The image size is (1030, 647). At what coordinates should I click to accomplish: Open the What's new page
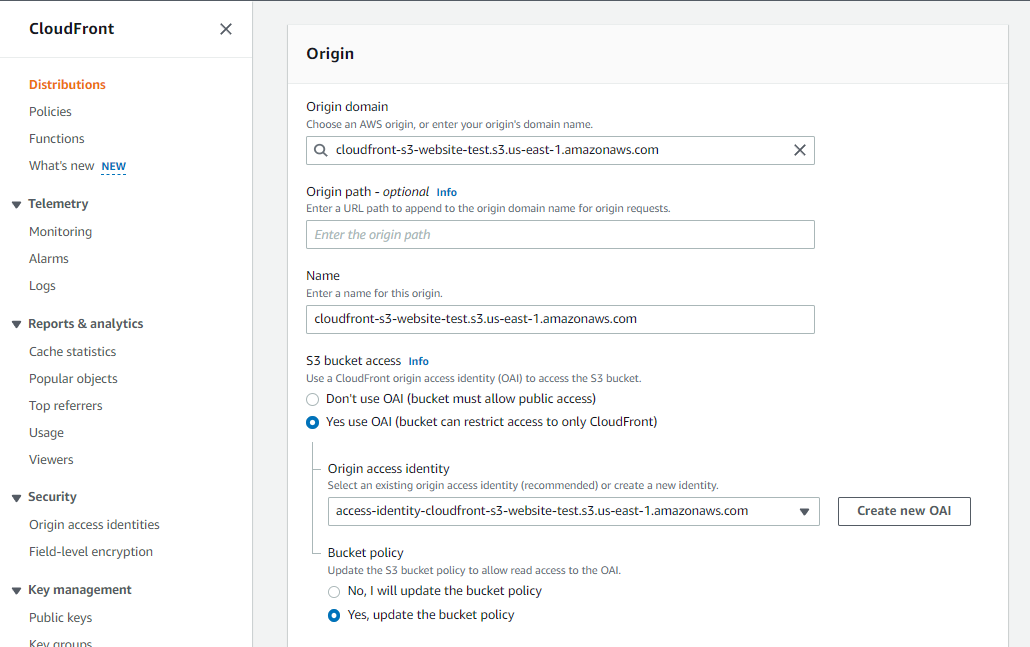[x=62, y=166]
